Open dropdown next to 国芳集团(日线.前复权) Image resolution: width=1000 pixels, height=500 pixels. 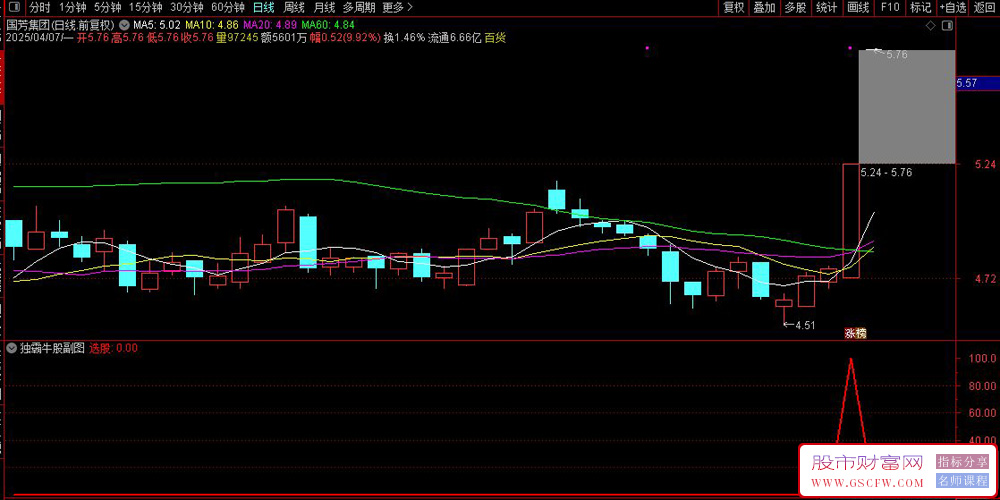pos(123,26)
